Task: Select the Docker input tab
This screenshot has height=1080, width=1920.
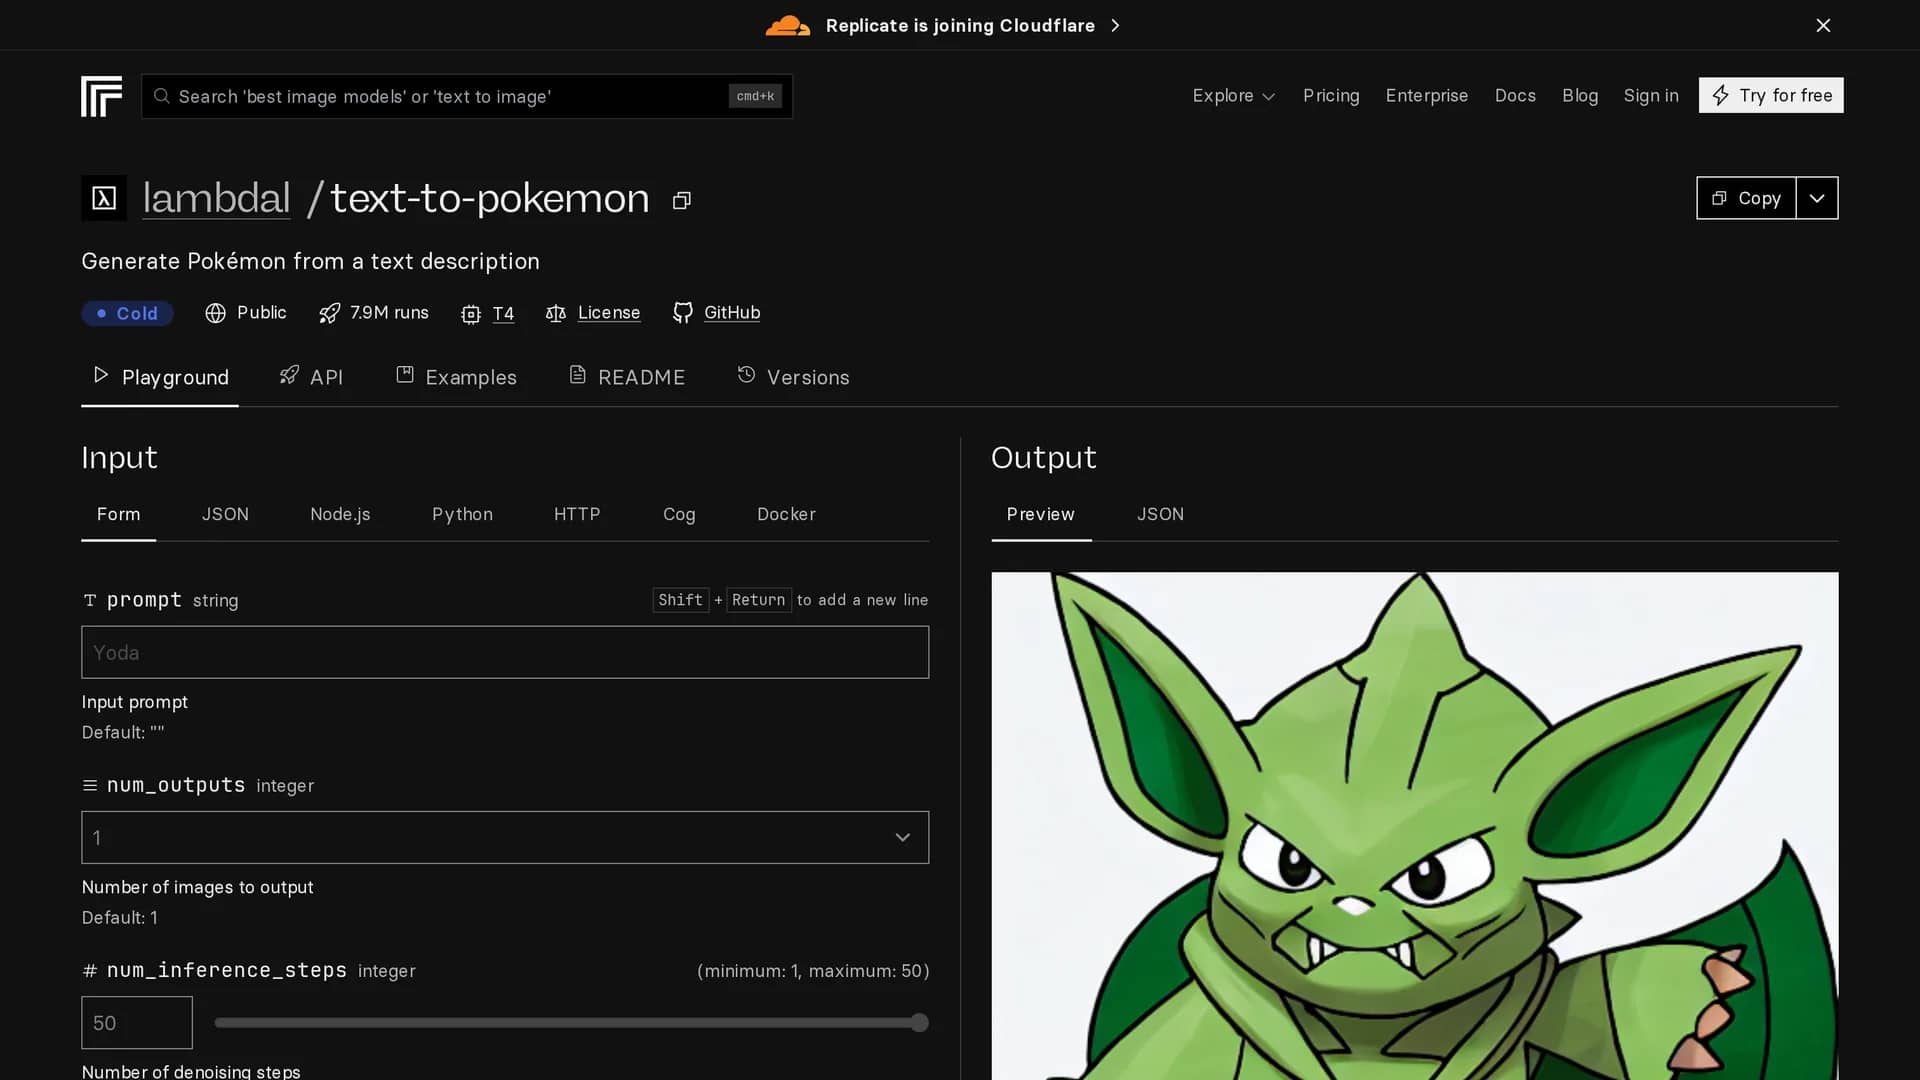Action: click(x=786, y=514)
